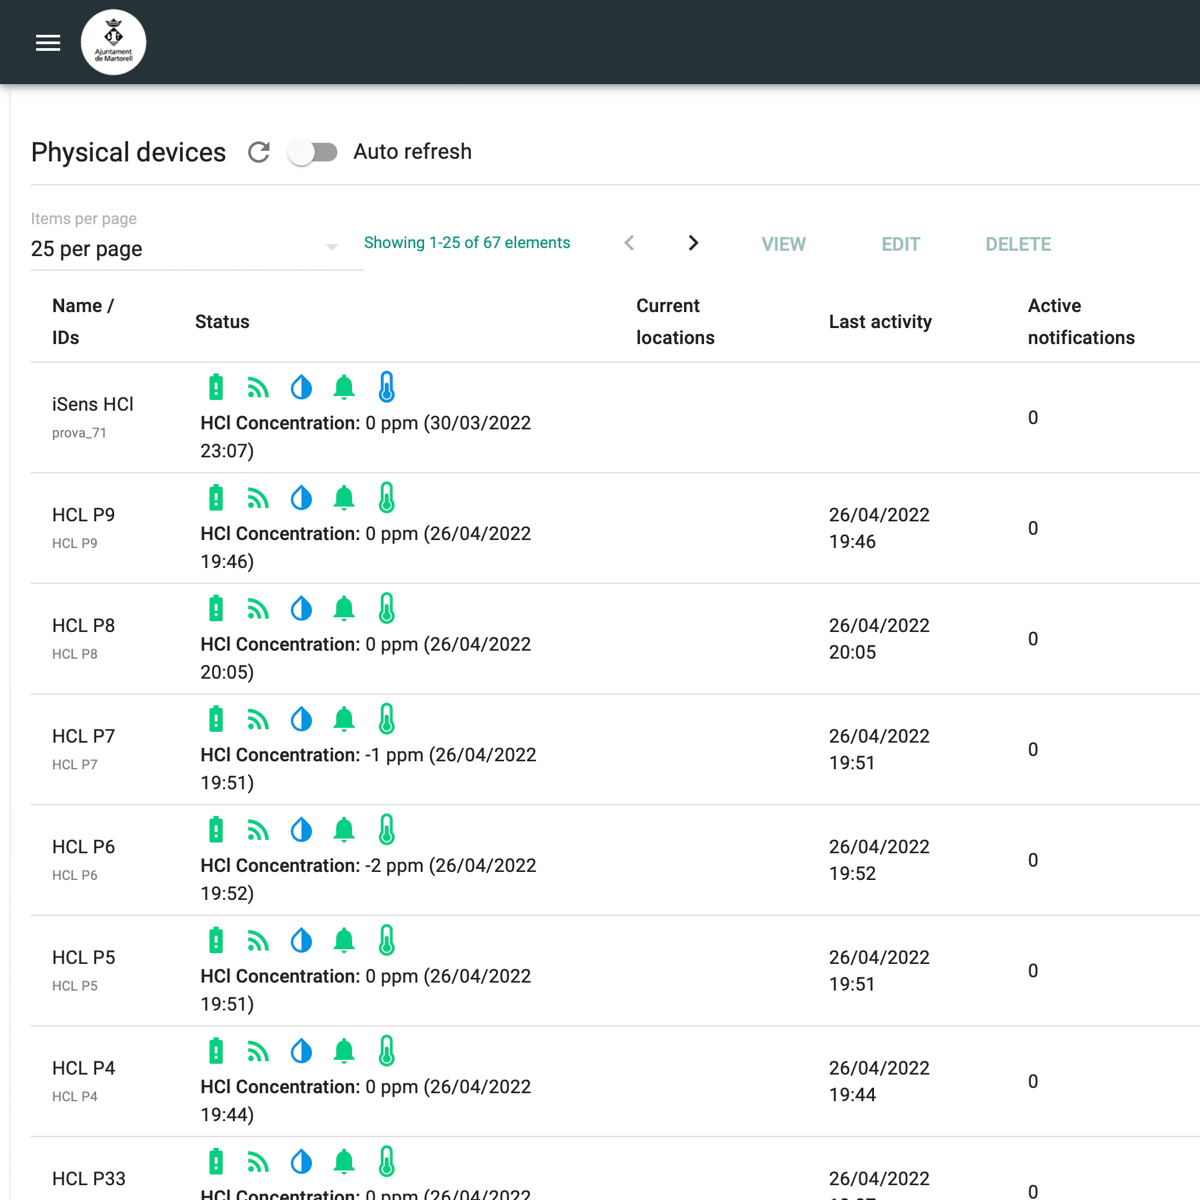Click thermometer icon in HCL P6 row

(x=387, y=830)
